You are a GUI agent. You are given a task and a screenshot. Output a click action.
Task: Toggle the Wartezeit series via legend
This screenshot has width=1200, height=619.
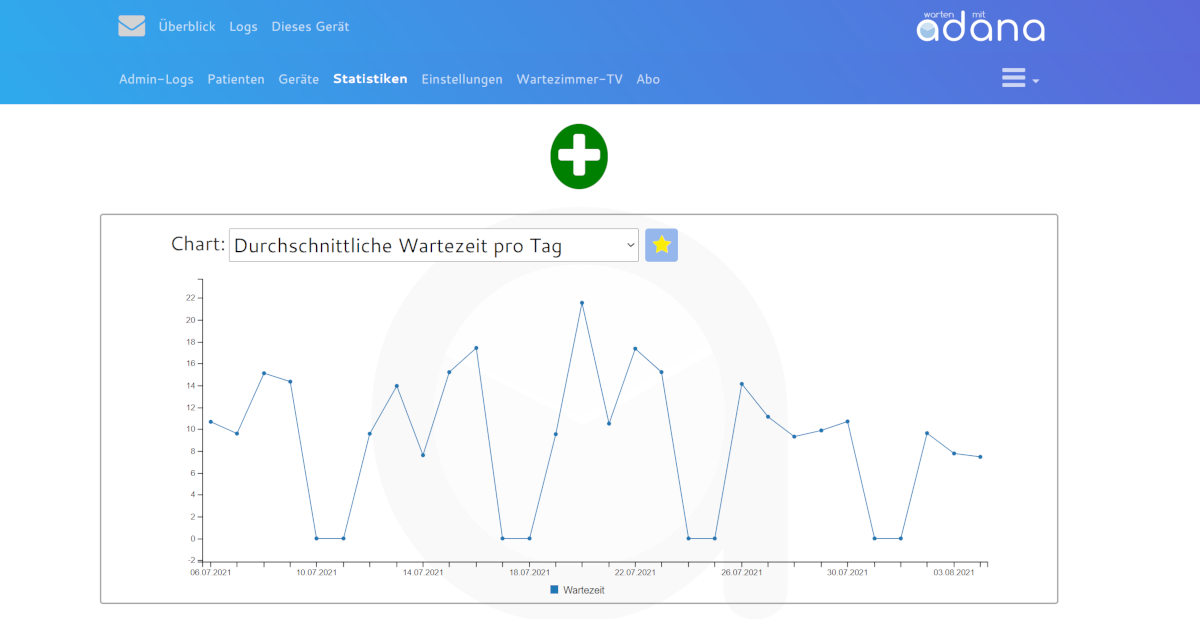pos(580,590)
